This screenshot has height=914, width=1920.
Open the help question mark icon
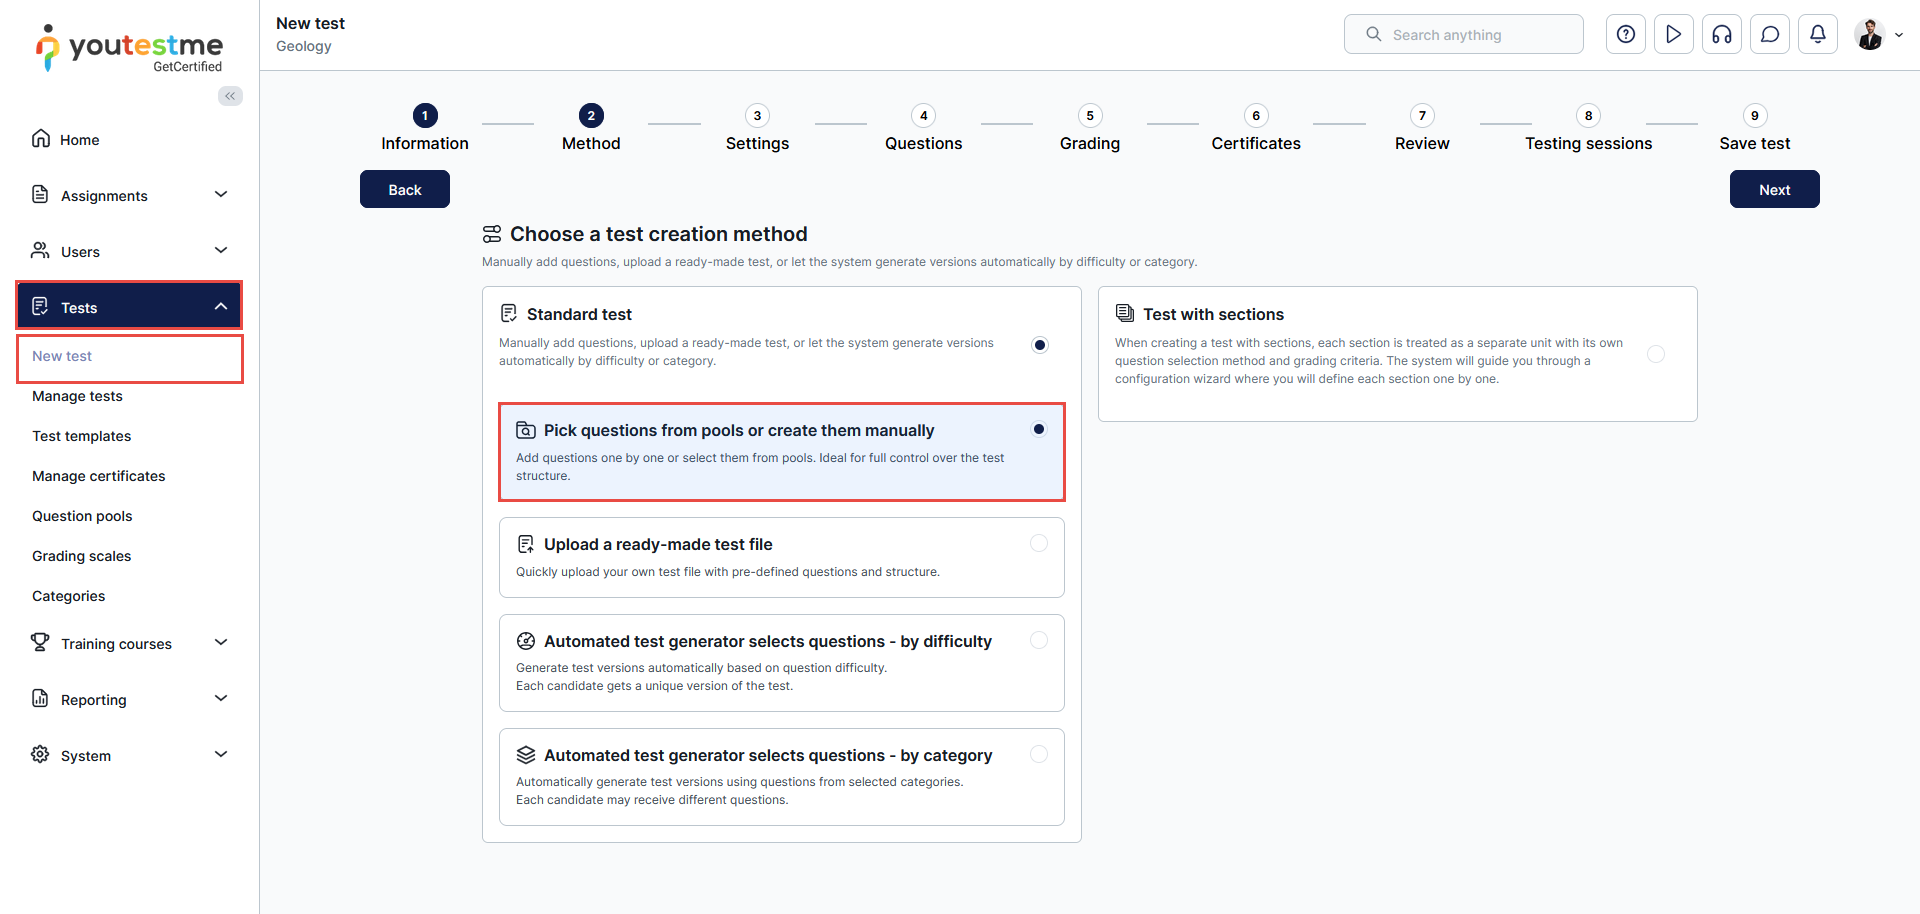1625,35
